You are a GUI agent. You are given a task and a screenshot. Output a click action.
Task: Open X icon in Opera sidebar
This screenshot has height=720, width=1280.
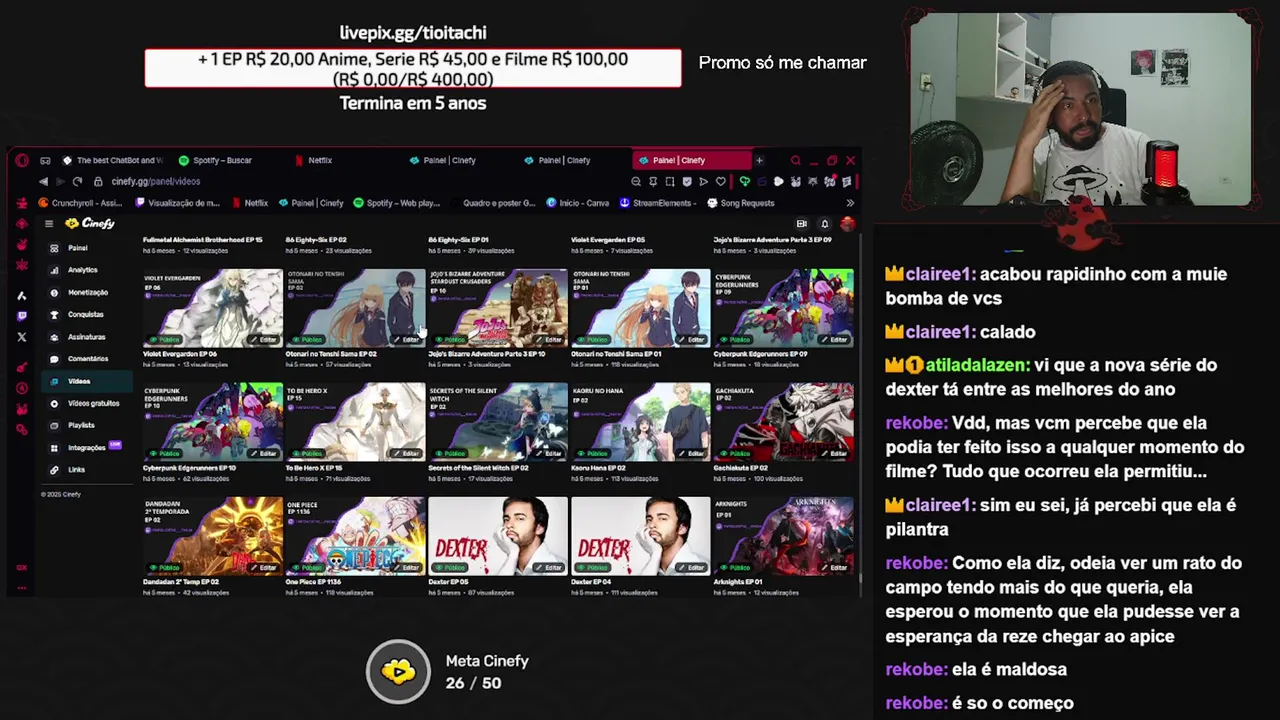21,337
